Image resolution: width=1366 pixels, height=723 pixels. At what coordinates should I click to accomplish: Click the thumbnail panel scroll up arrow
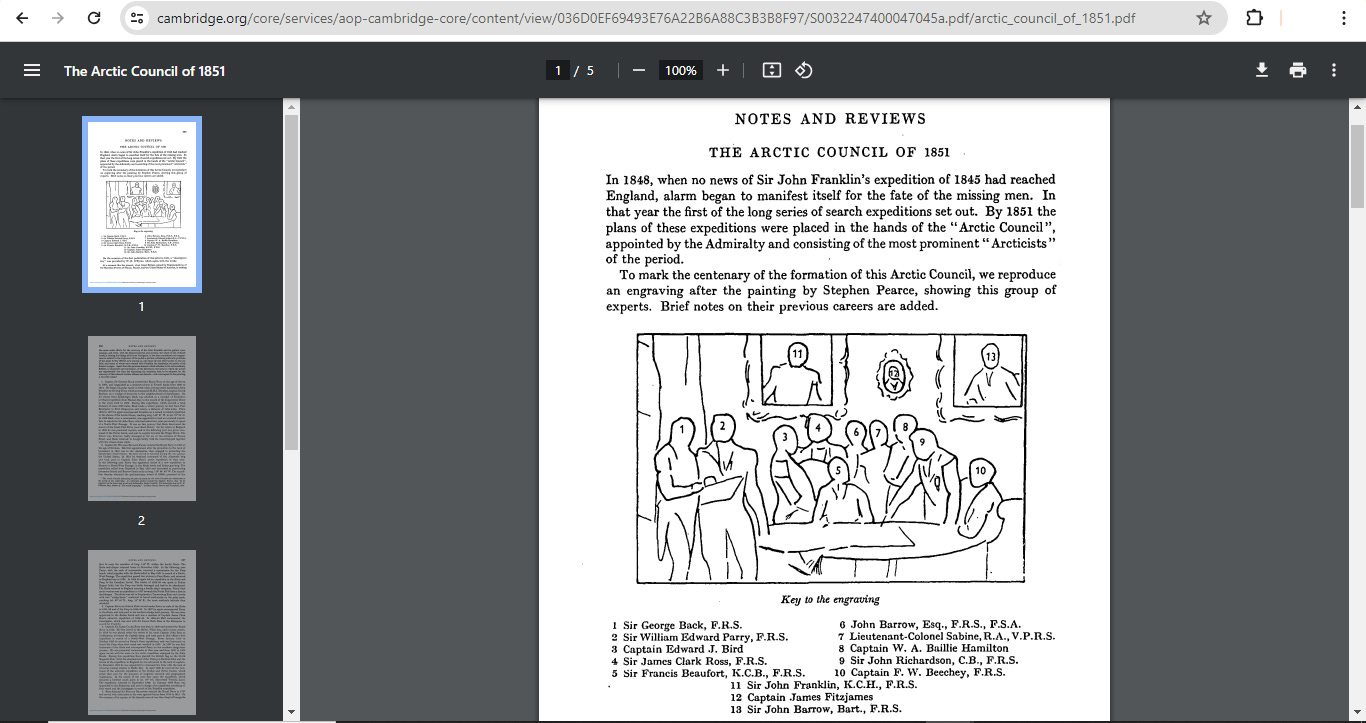(x=292, y=105)
